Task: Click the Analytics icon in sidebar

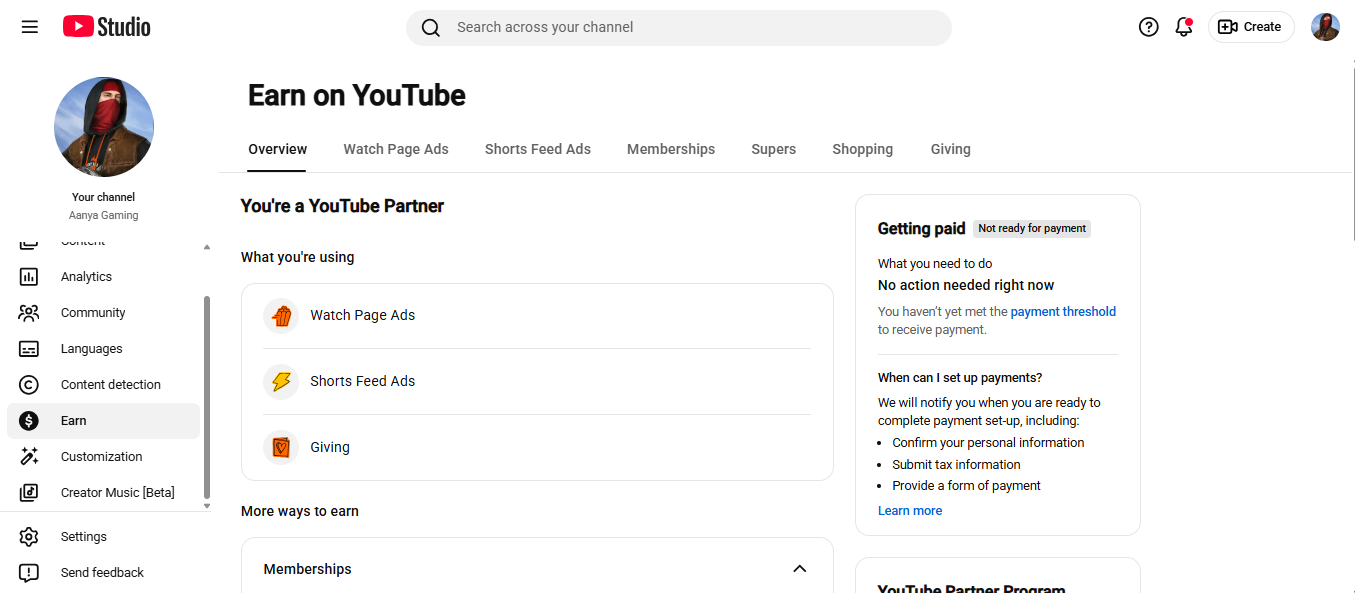Action: tap(29, 277)
